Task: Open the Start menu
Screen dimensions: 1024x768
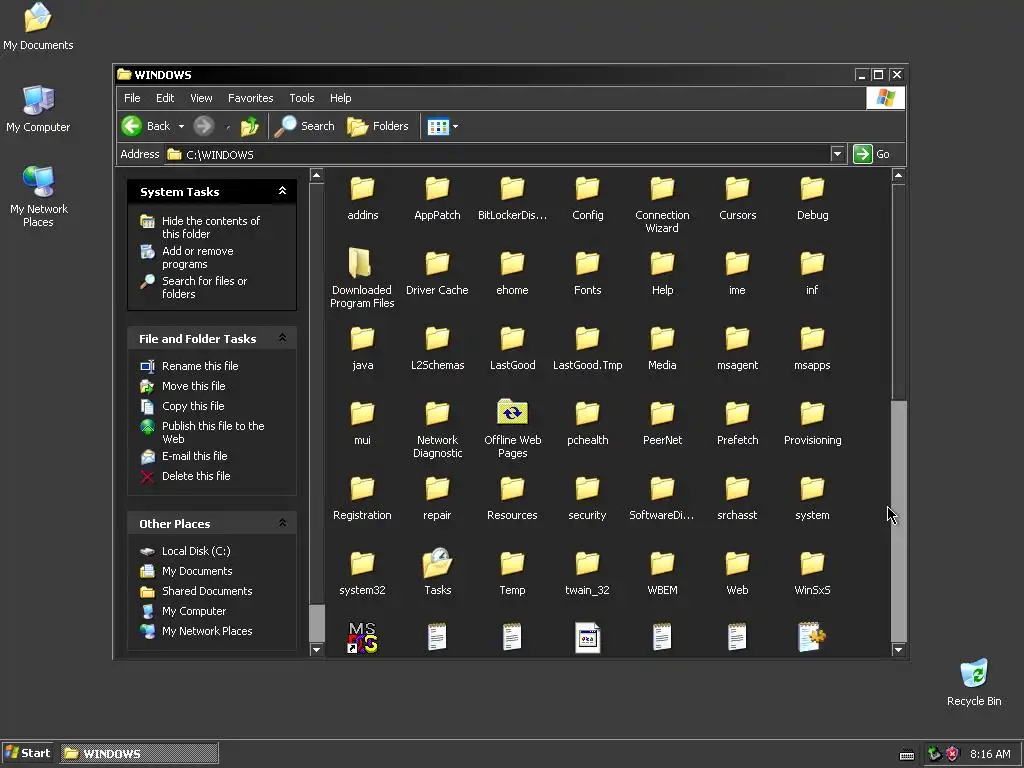Action: pyautogui.click(x=27, y=753)
